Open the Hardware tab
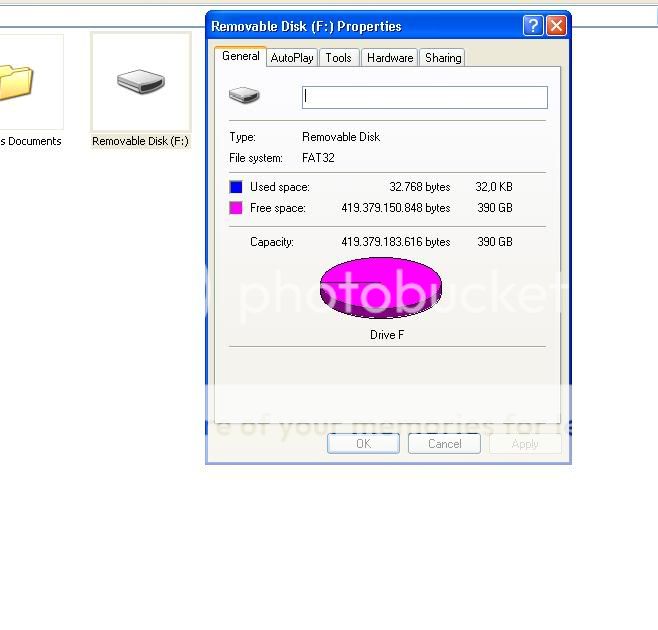This screenshot has height=630, width=658. 390,58
